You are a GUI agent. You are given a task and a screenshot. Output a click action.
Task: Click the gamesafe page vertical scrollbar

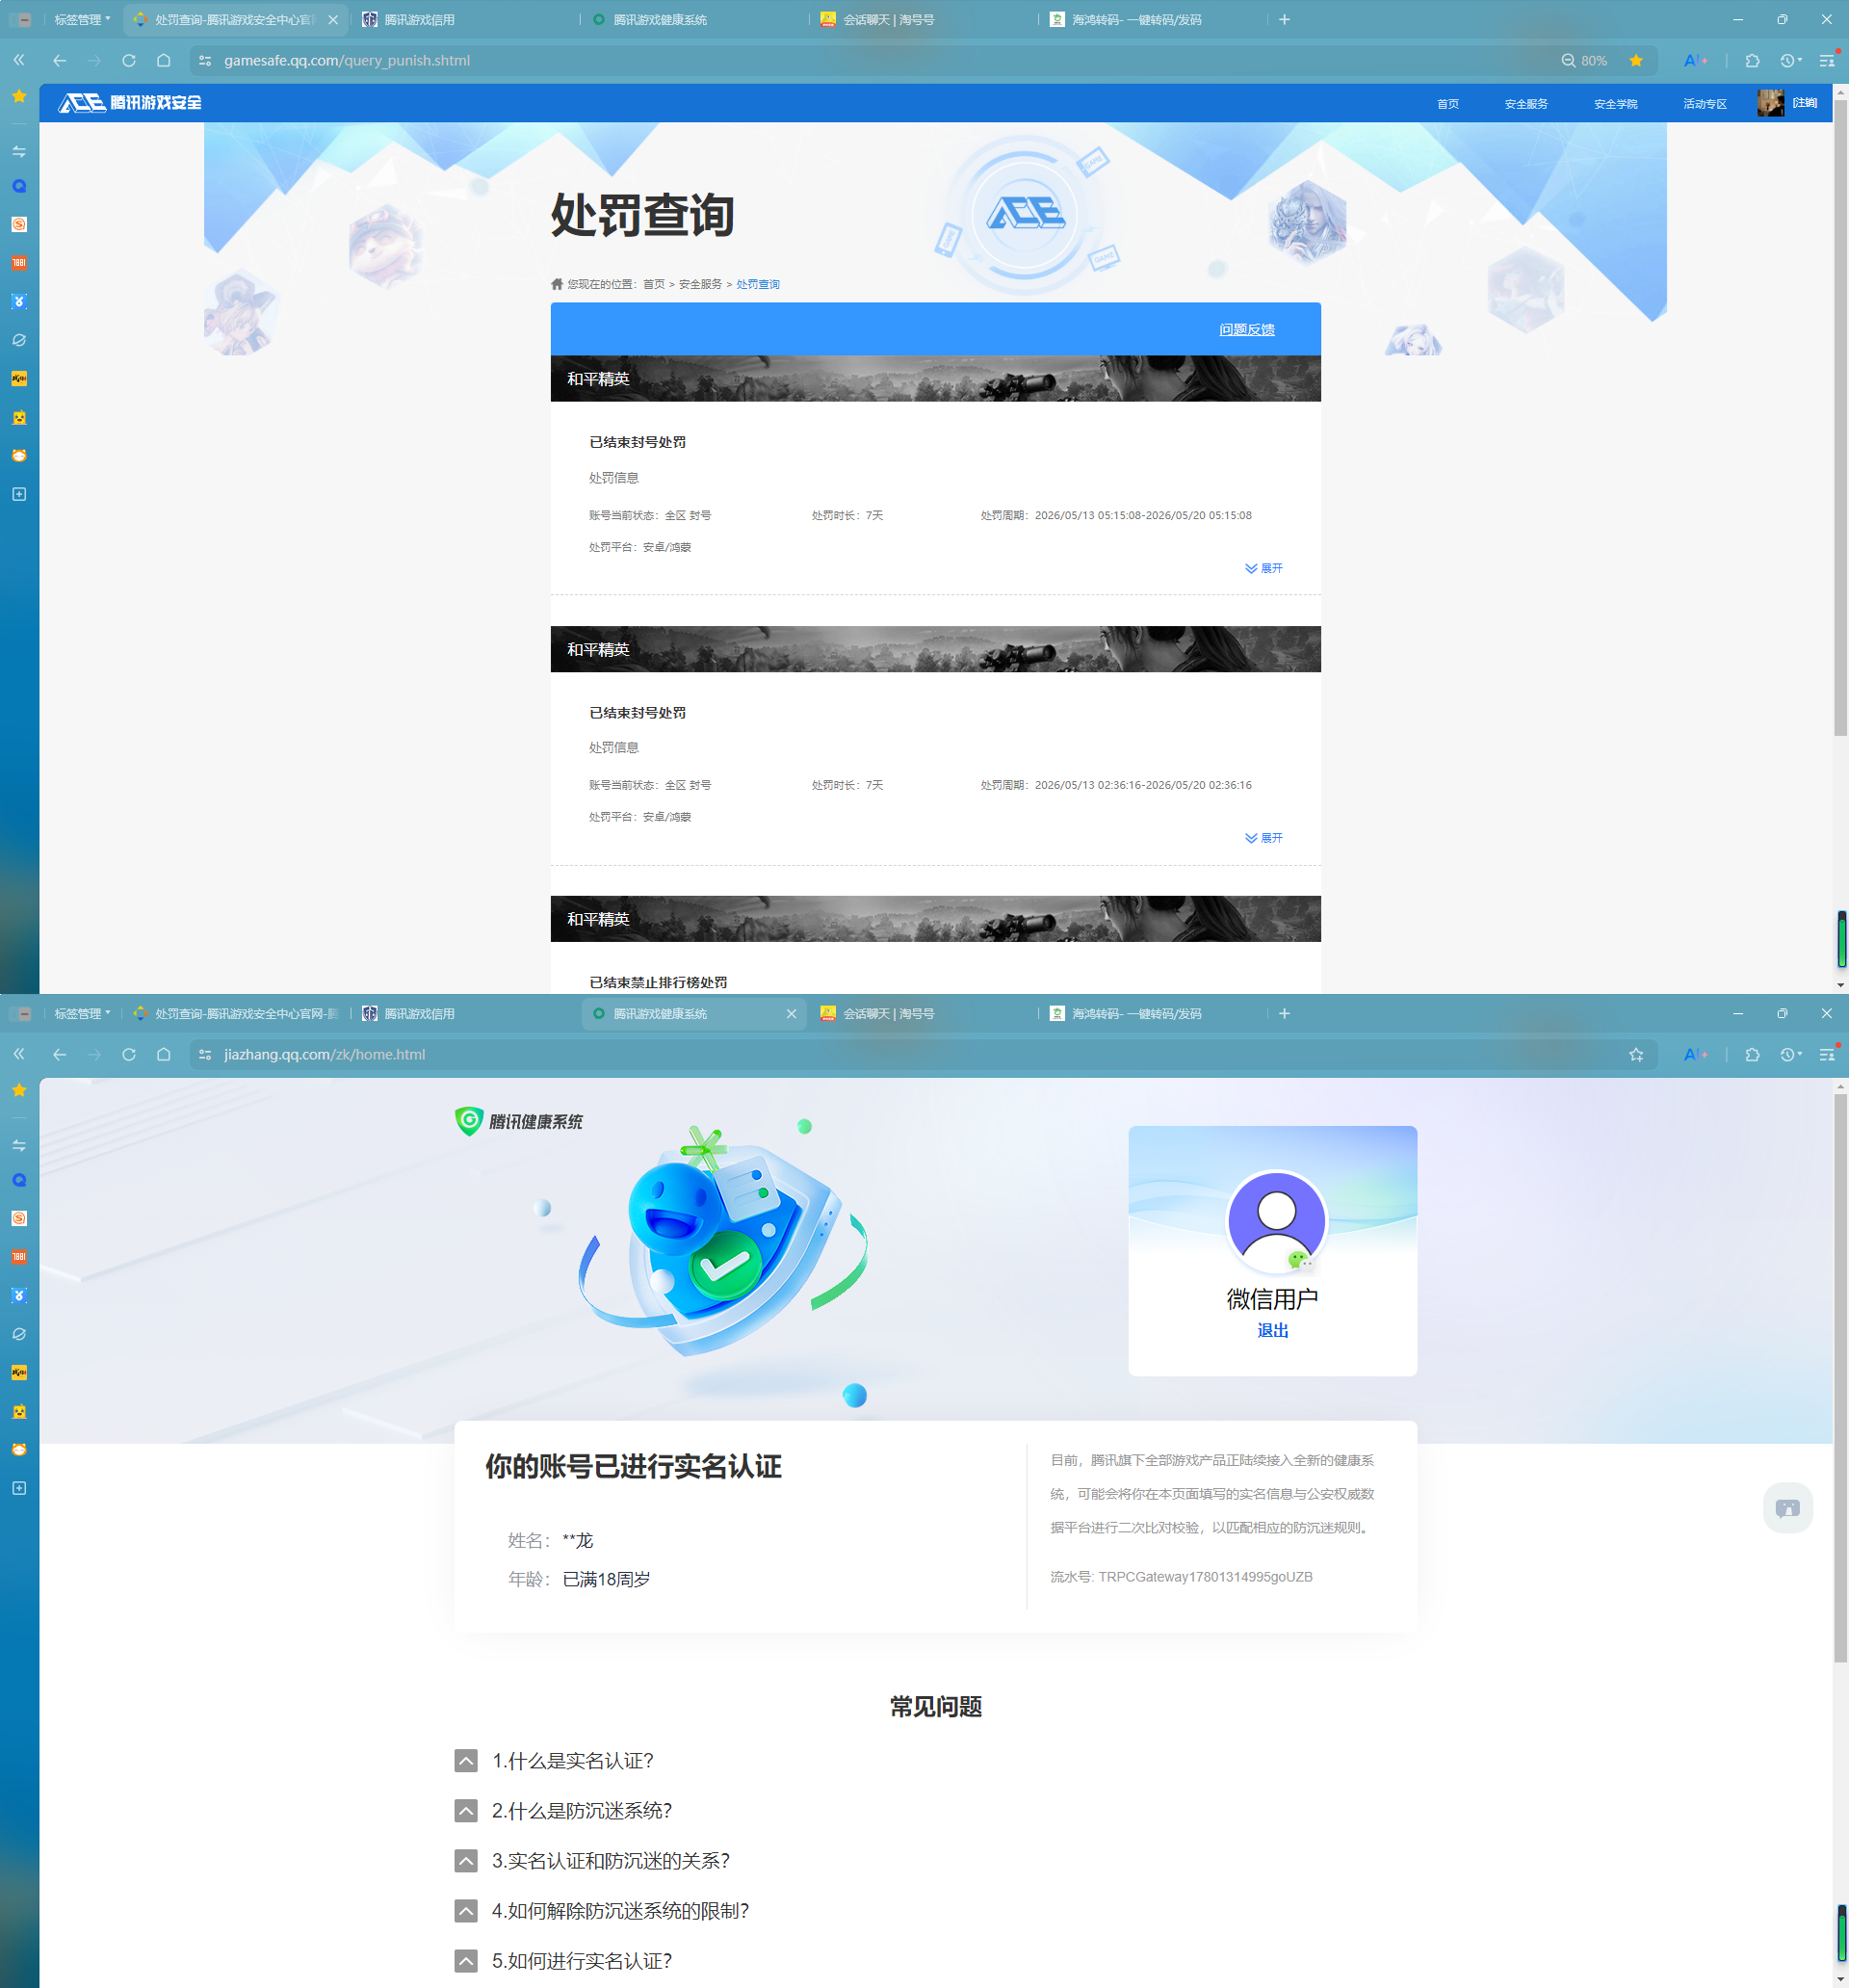1840,419
